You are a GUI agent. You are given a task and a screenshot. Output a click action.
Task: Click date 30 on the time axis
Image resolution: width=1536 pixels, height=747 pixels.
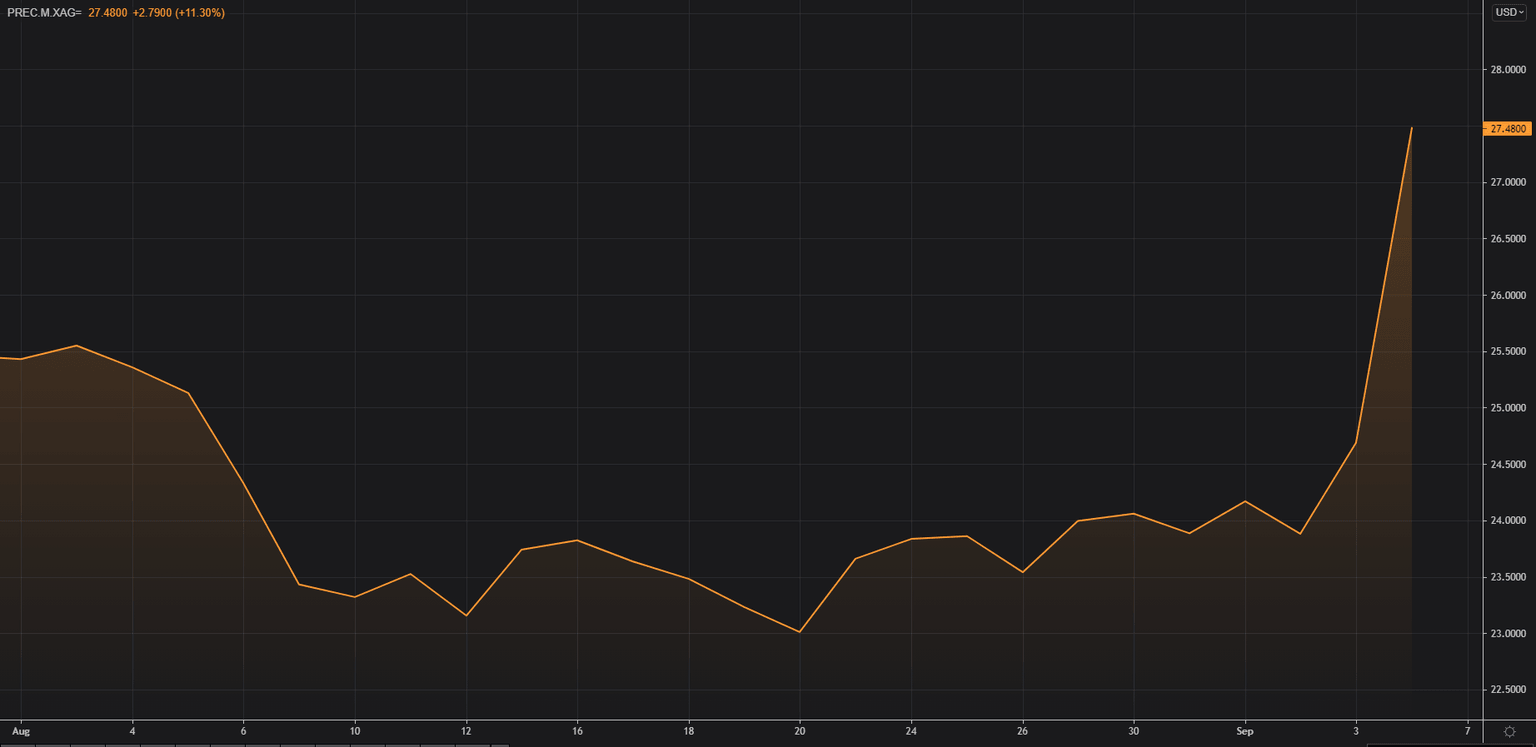[x=1134, y=731]
